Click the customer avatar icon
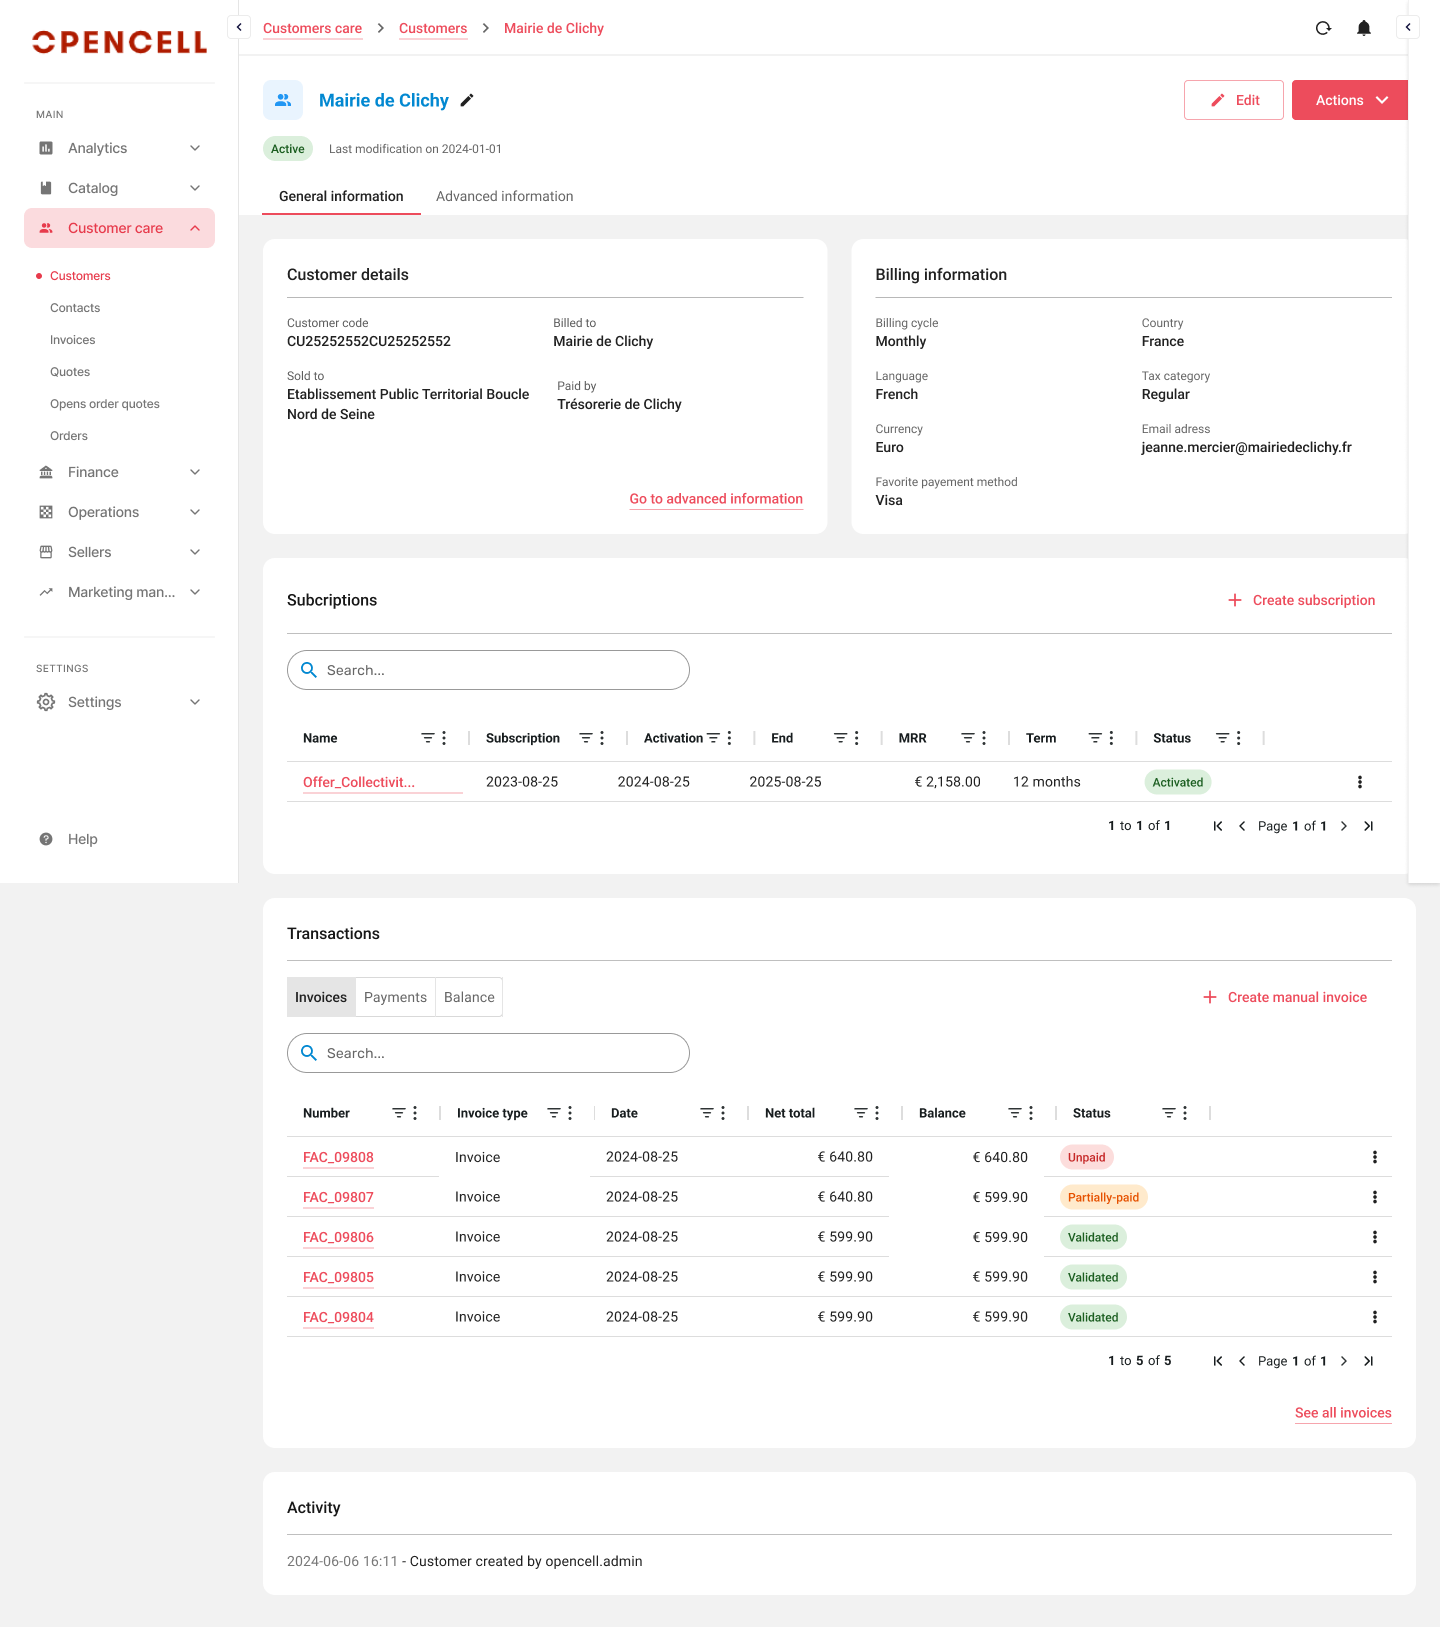This screenshot has width=1440, height=1627. click(x=283, y=100)
